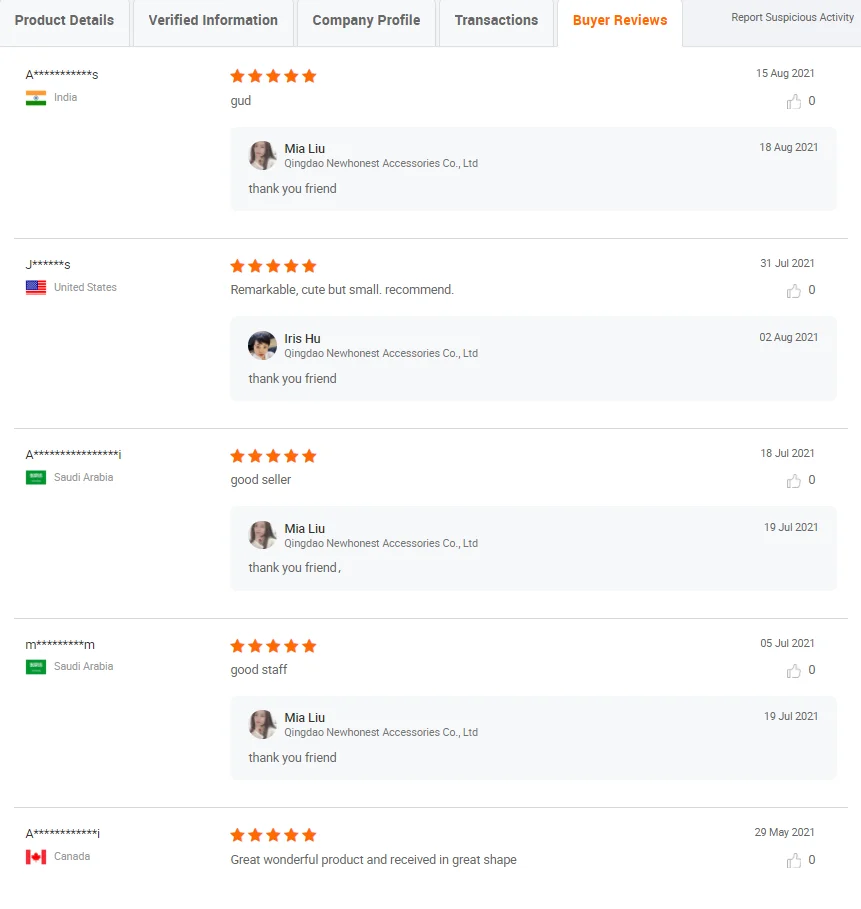The width and height of the screenshot is (861, 909).
Task: Click the India flag icon
Action: coord(36,98)
